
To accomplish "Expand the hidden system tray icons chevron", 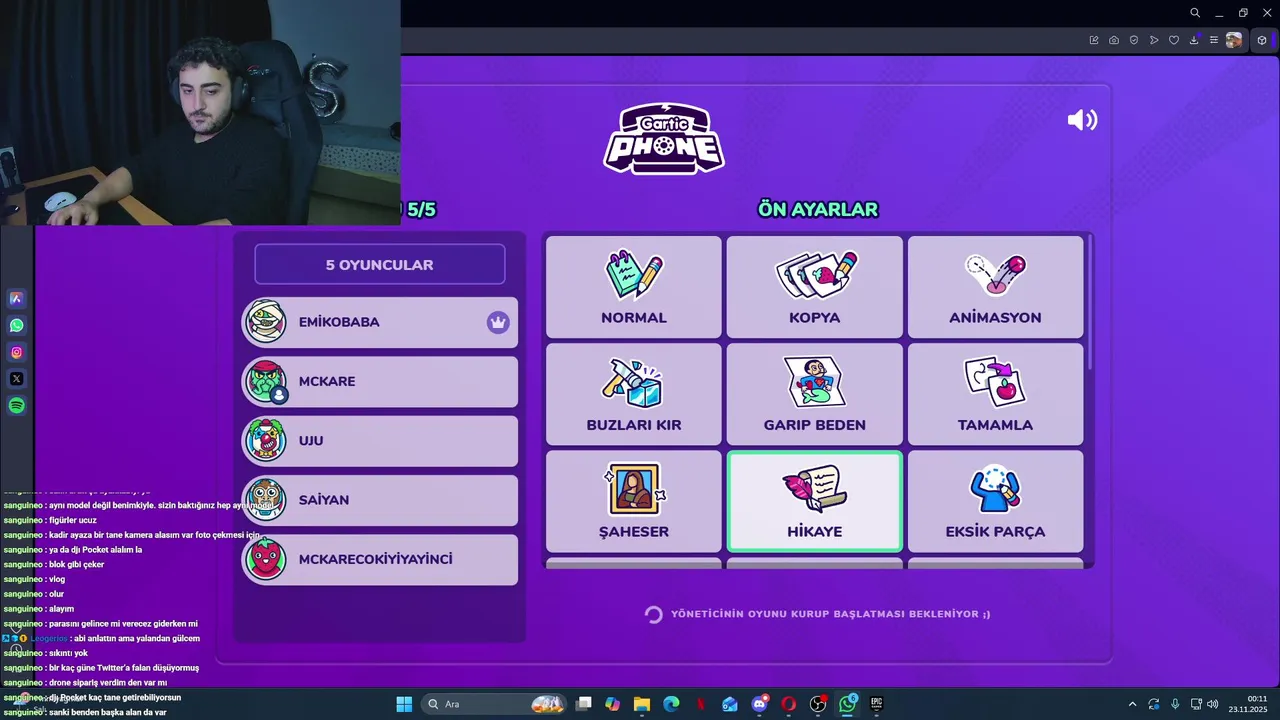I will 1132,704.
